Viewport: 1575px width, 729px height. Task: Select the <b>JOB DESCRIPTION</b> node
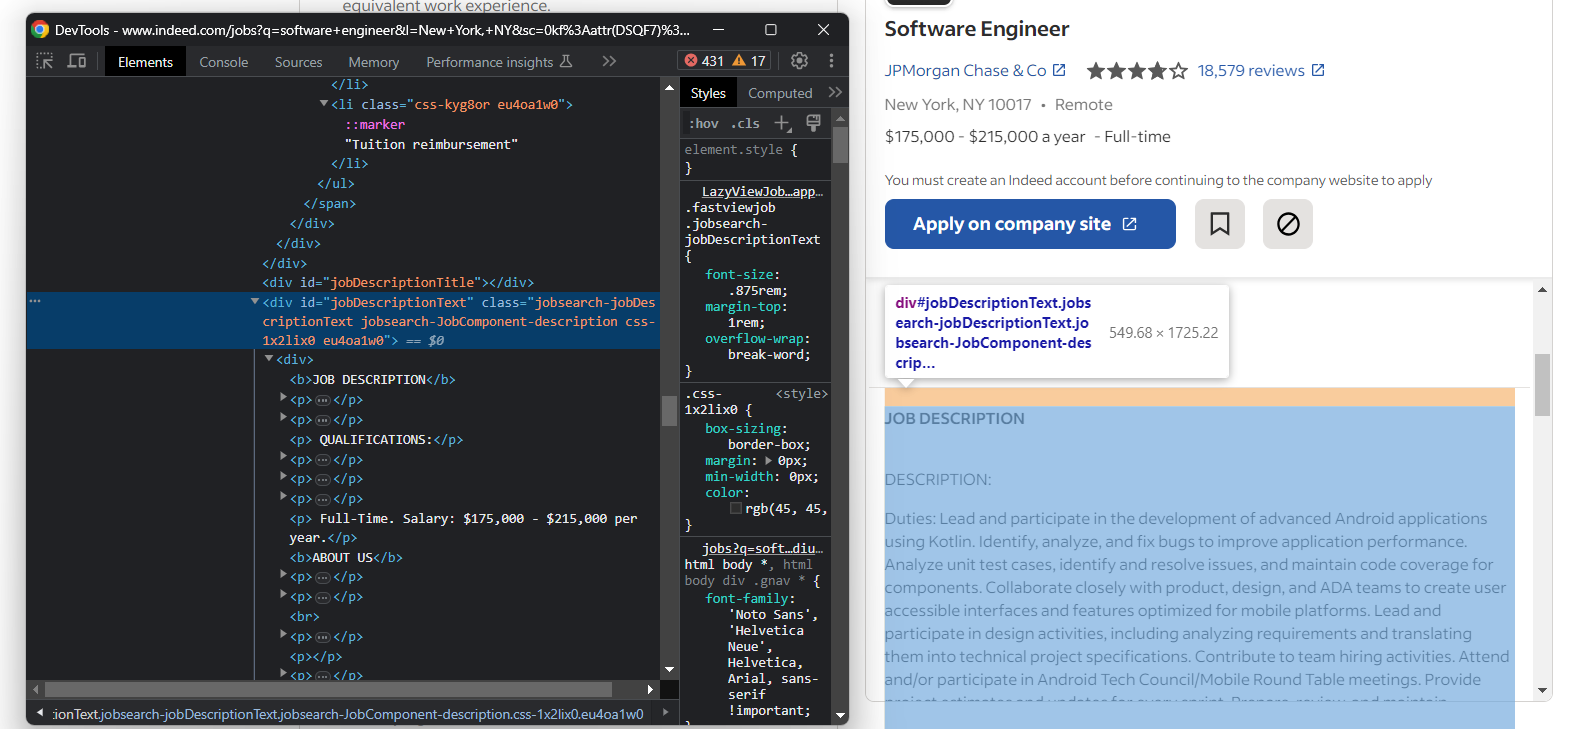372,379
